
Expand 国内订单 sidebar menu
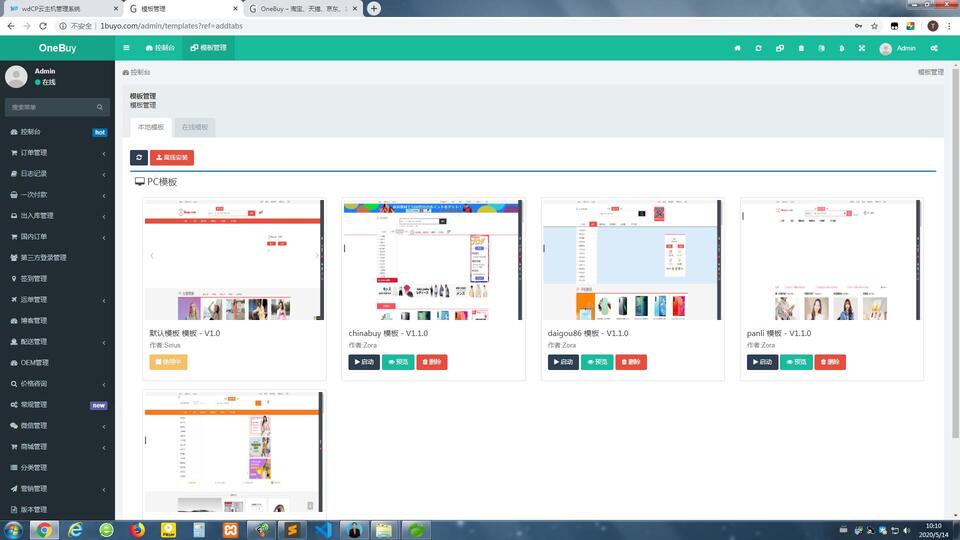pyautogui.click(x=58, y=236)
